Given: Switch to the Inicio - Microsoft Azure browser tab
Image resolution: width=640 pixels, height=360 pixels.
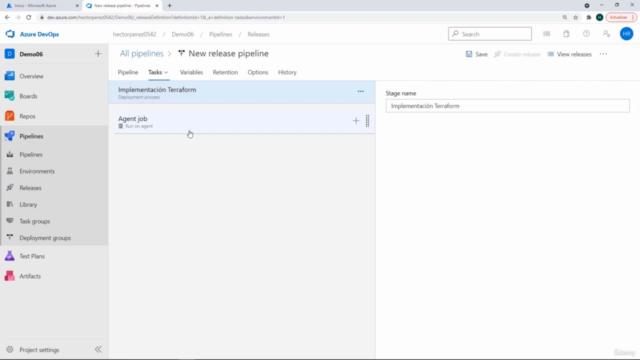Looking at the screenshot, I should tap(41, 6).
